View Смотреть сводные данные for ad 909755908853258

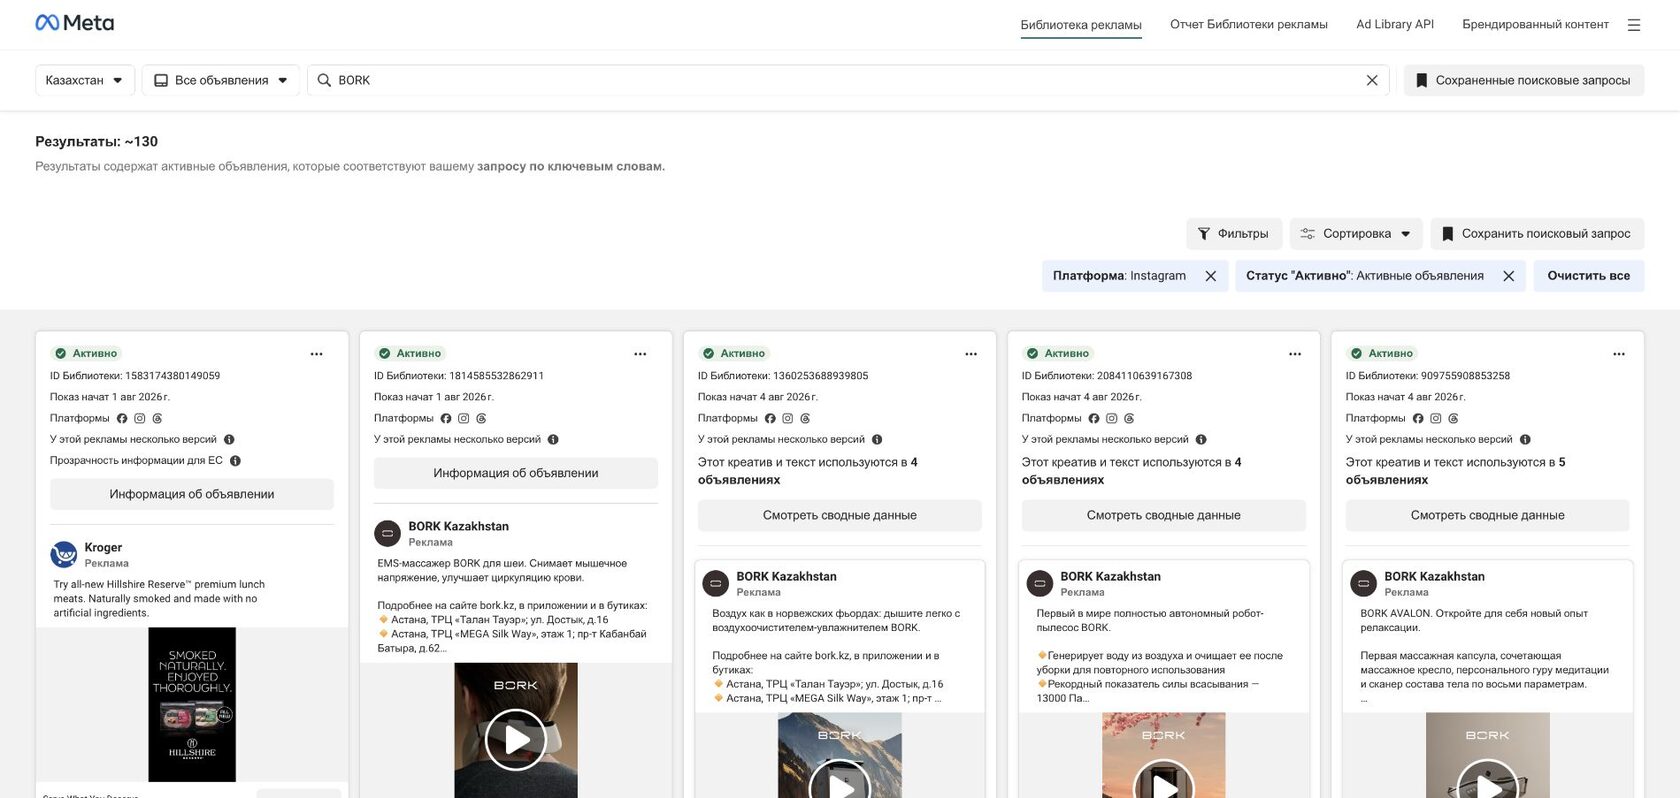pyautogui.click(x=1488, y=515)
